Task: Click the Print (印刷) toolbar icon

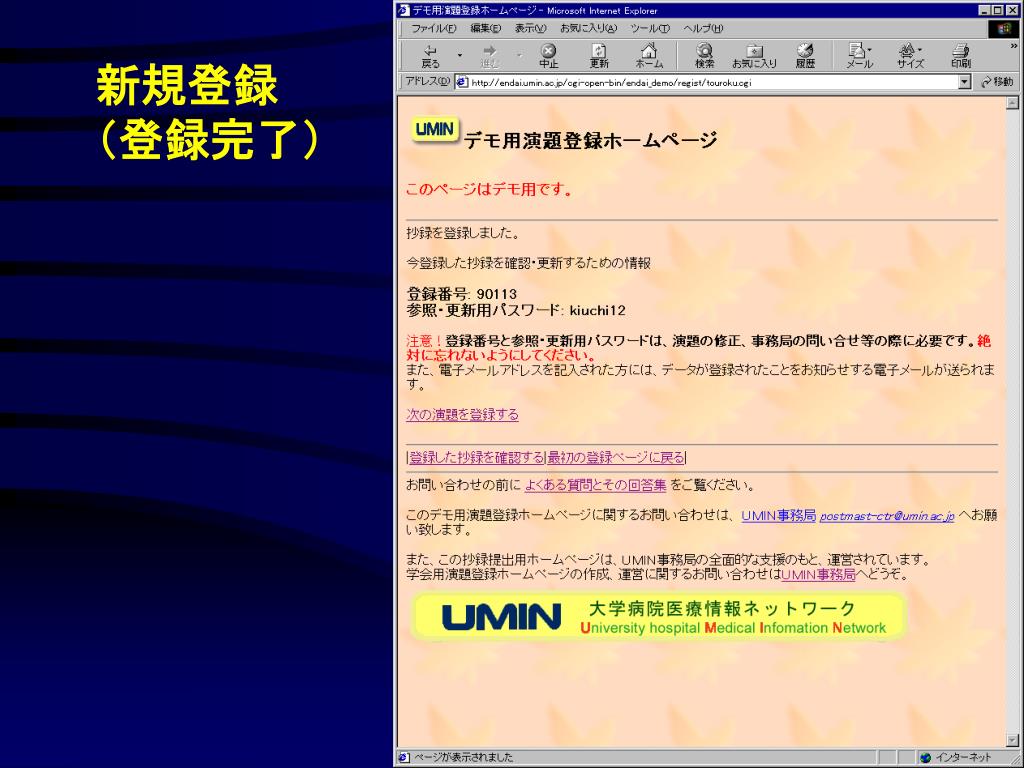Action: click(961, 56)
